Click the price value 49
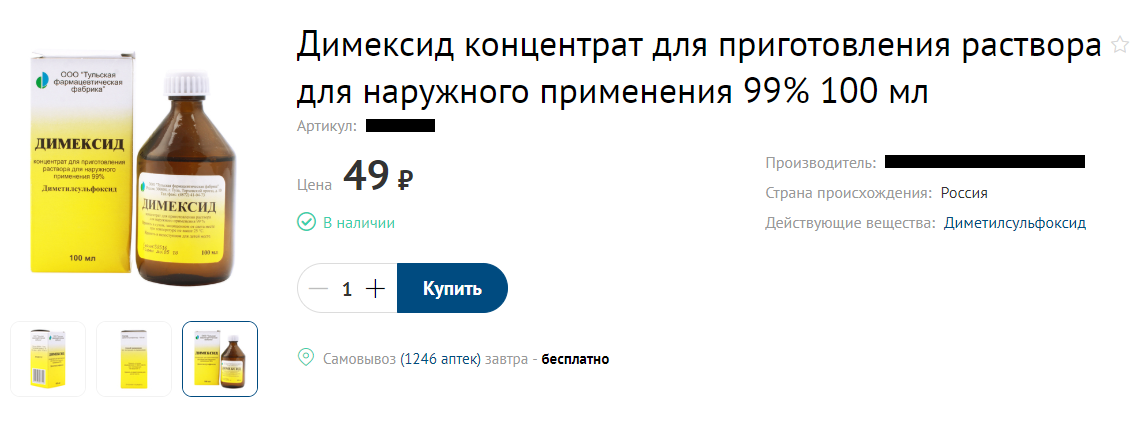The image size is (1137, 425). tap(366, 177)
